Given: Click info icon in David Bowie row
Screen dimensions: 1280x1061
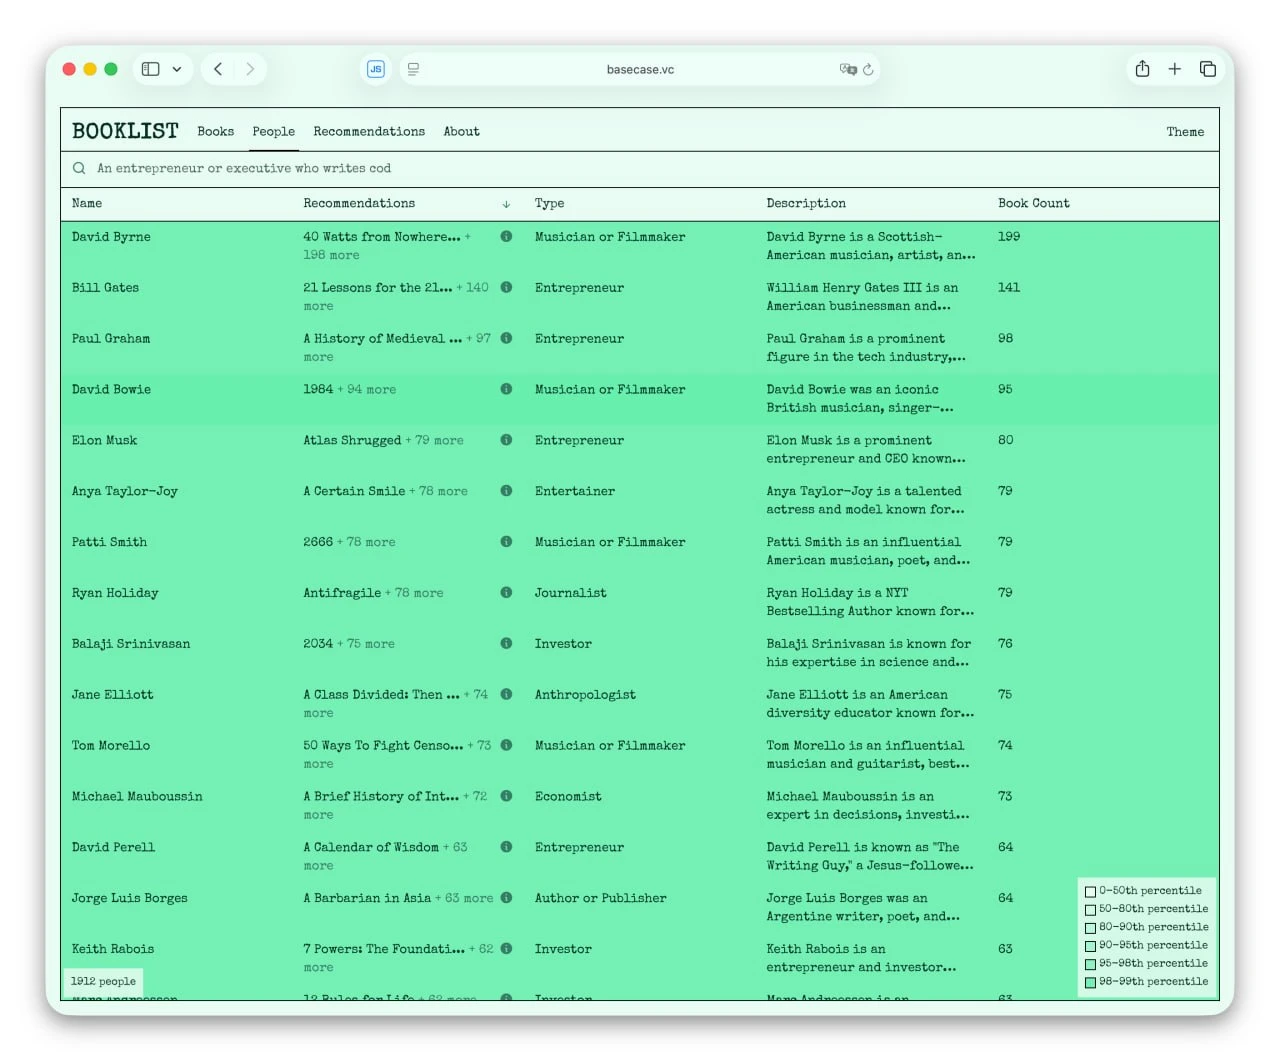Looking at the screenshot, I should point(506,389).
